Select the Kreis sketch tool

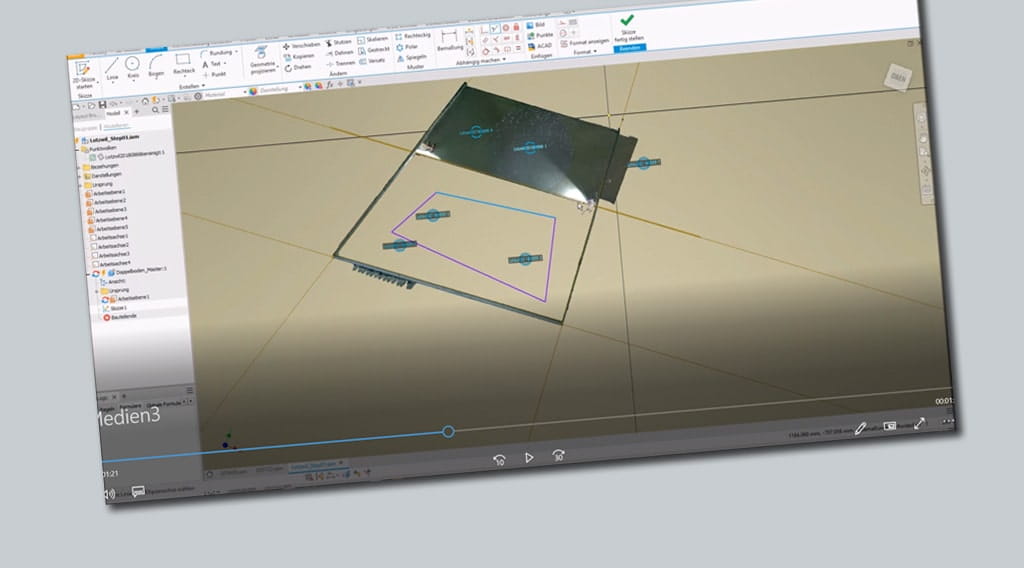132,64
